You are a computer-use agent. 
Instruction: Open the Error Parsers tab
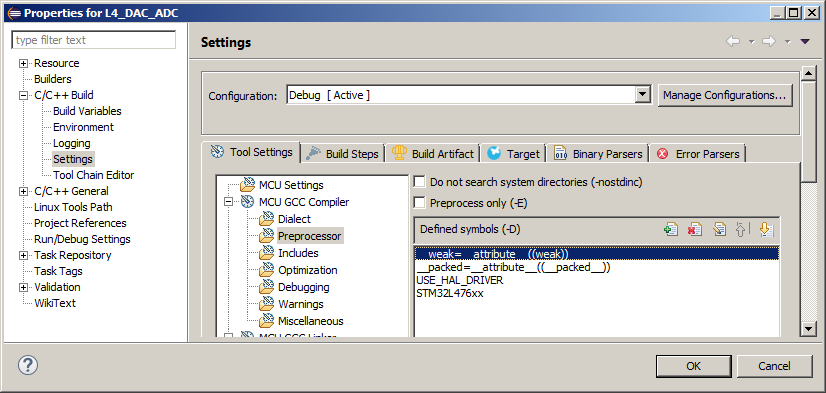698,153
